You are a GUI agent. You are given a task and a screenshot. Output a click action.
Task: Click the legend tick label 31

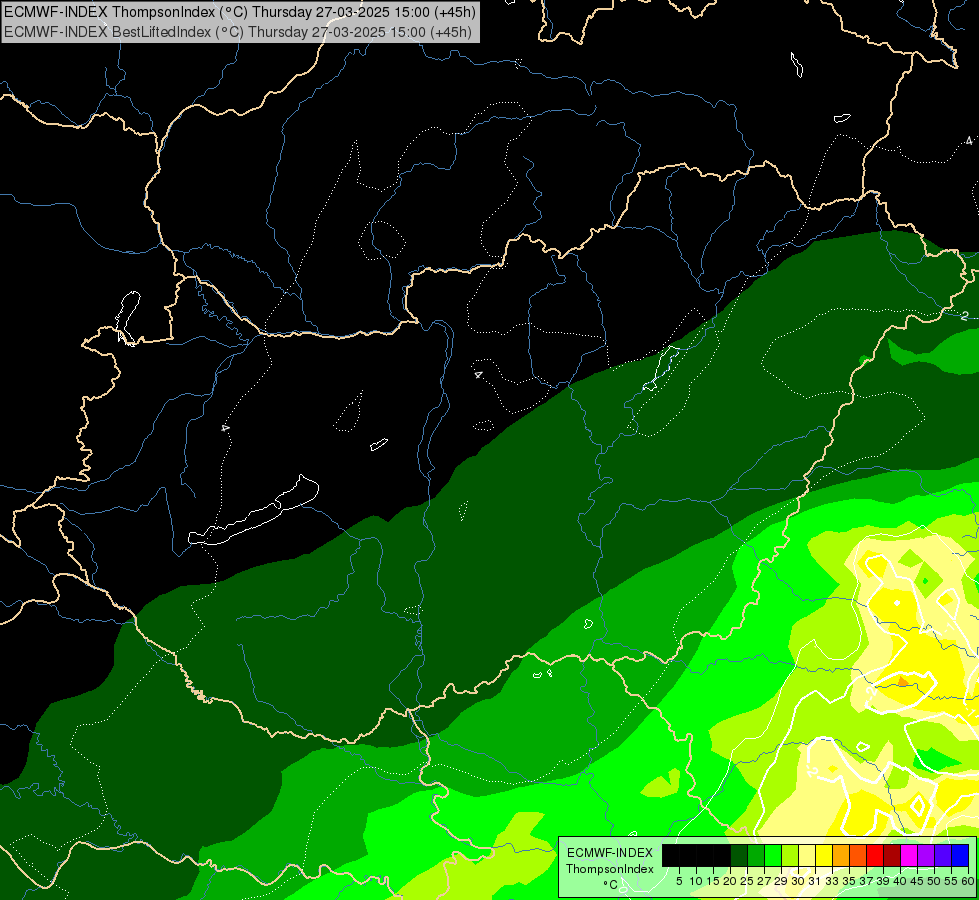point(815,881)
